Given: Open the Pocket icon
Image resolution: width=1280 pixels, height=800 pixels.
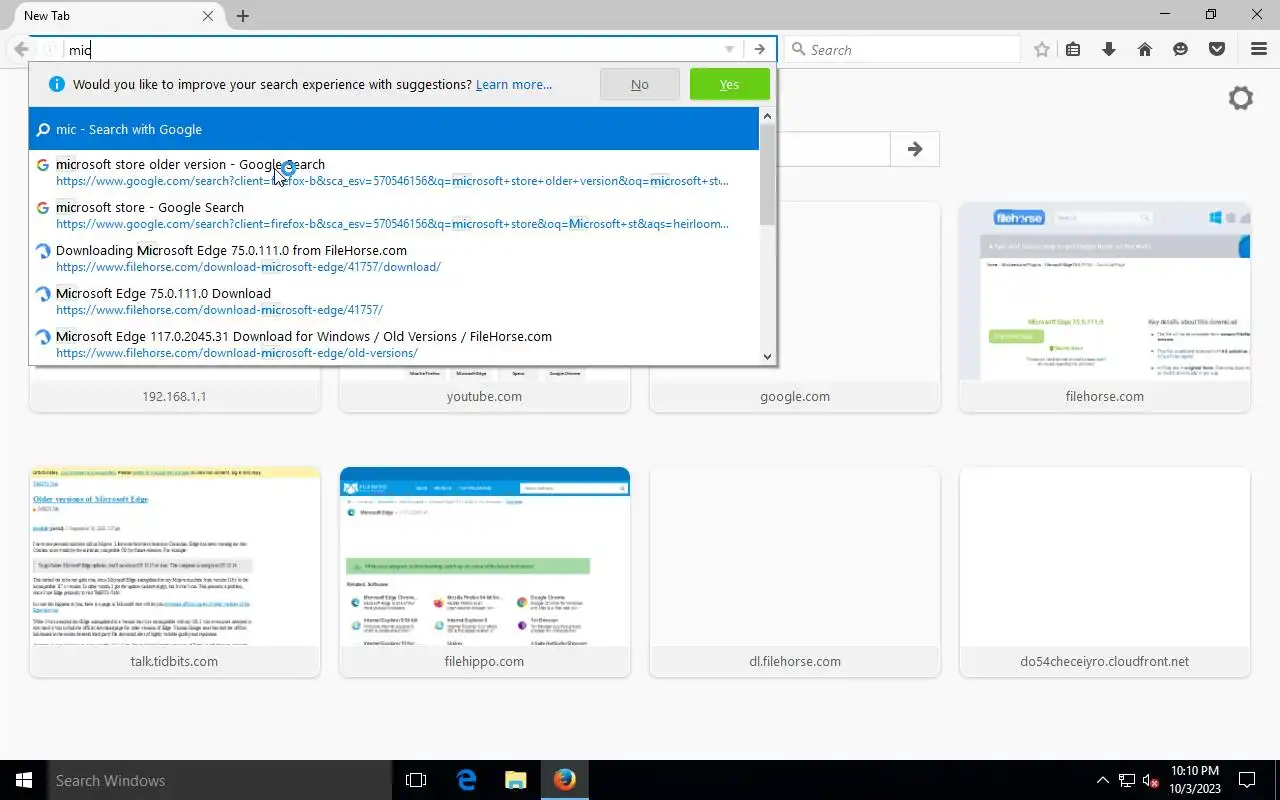Looking at the screenshot, I should click(x=1217, y=49).
